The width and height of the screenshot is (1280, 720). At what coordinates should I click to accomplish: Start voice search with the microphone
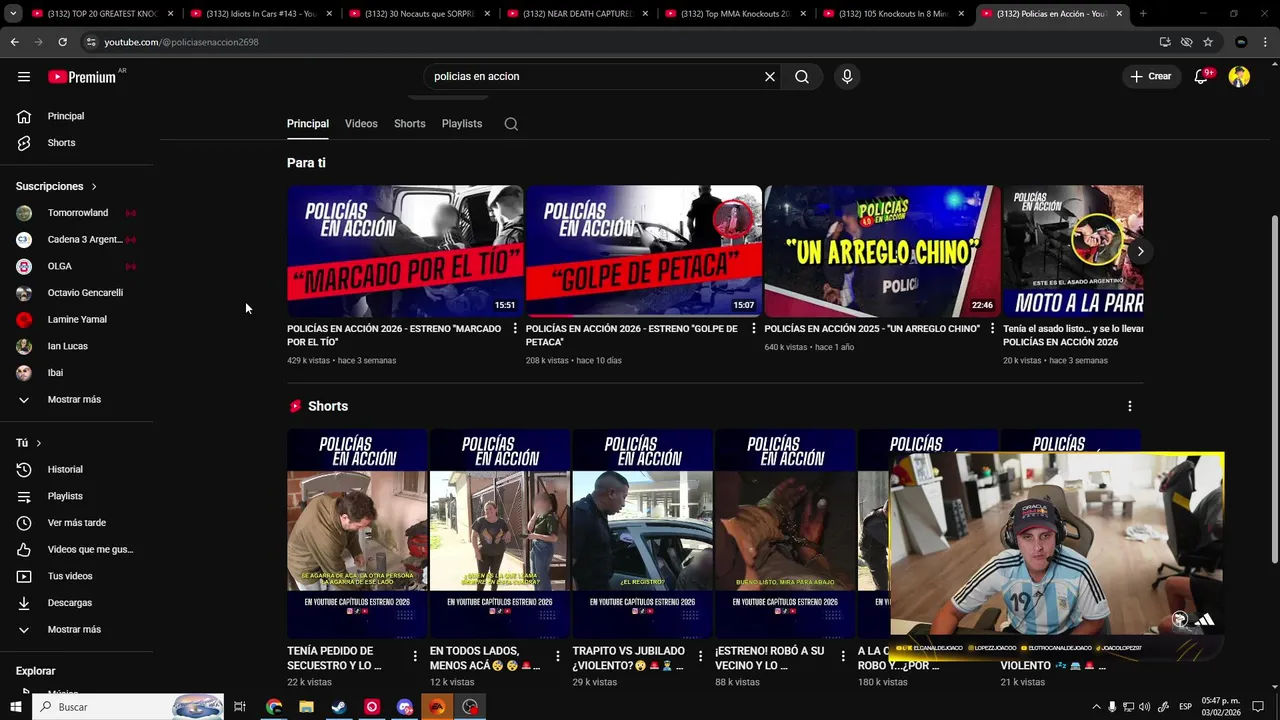(x=847, y=76)
